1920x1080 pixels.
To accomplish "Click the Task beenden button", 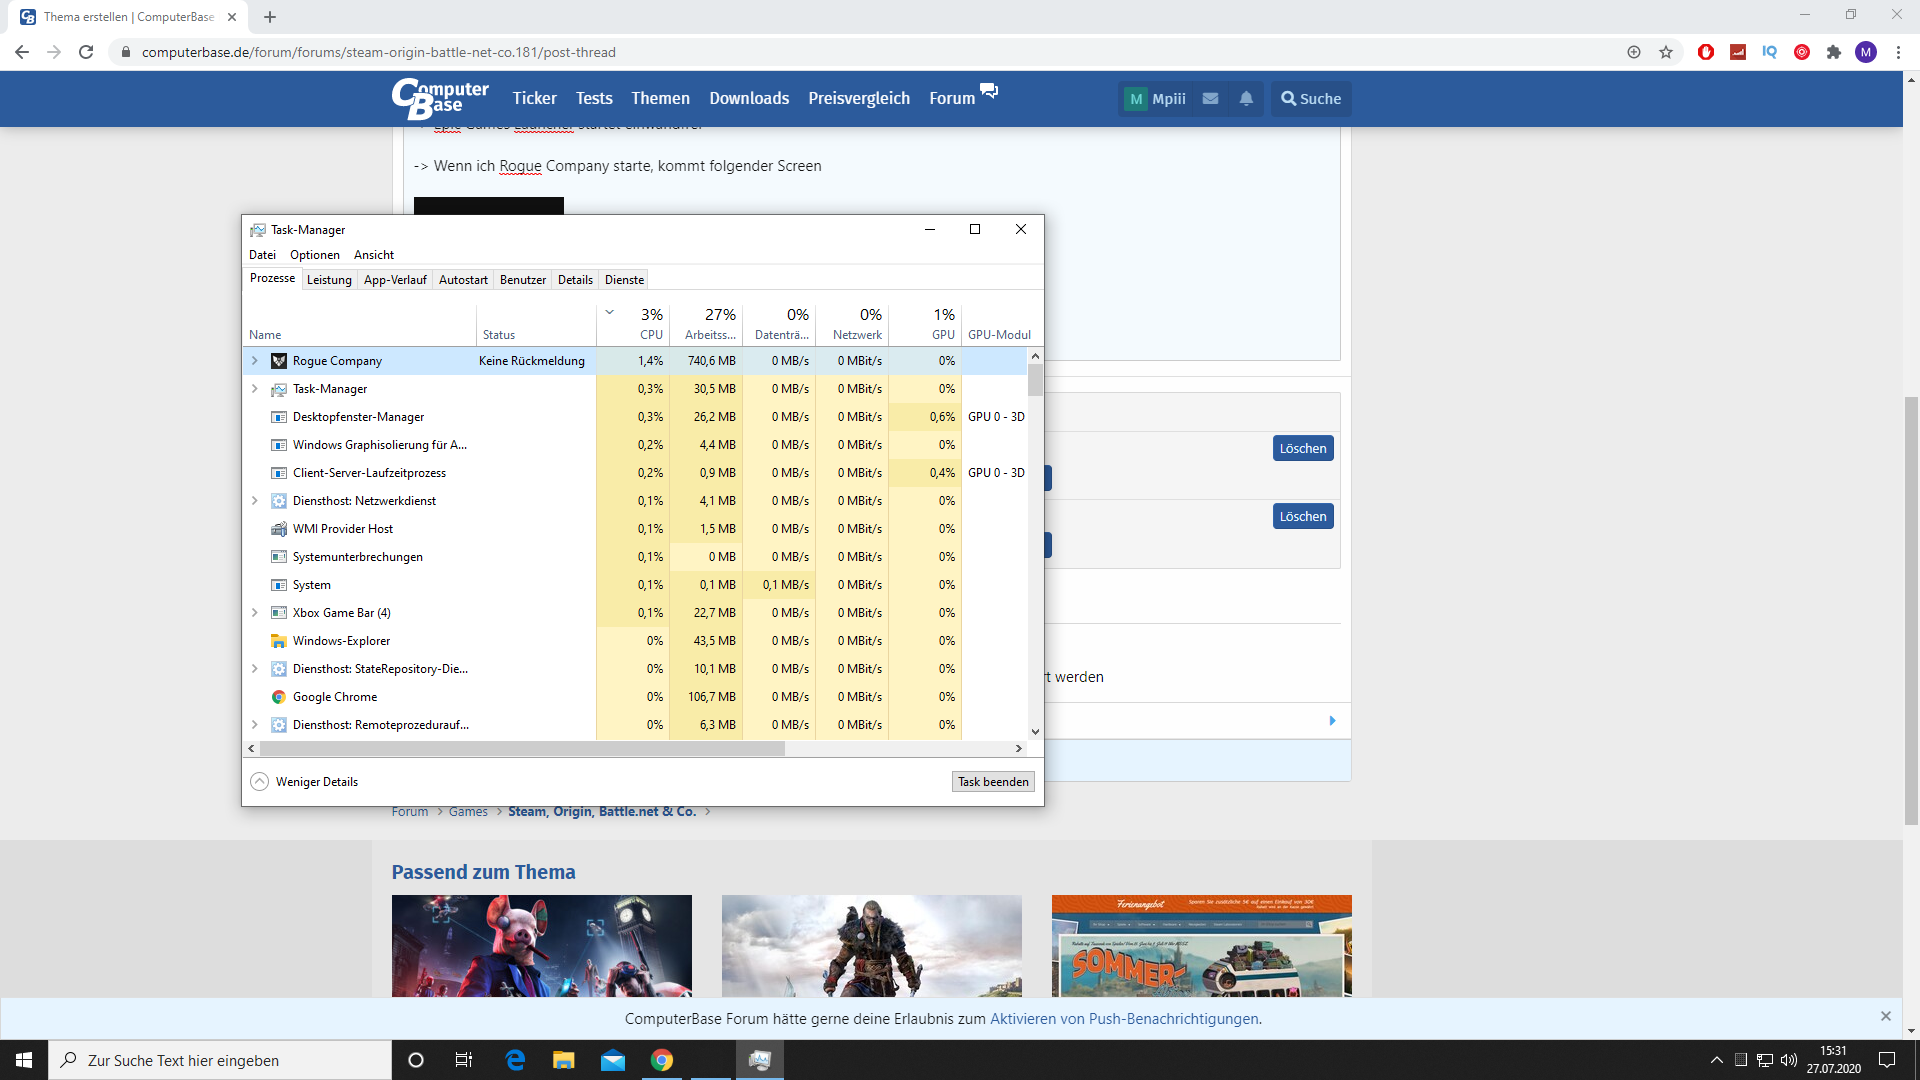I will (x=993, y=782).
